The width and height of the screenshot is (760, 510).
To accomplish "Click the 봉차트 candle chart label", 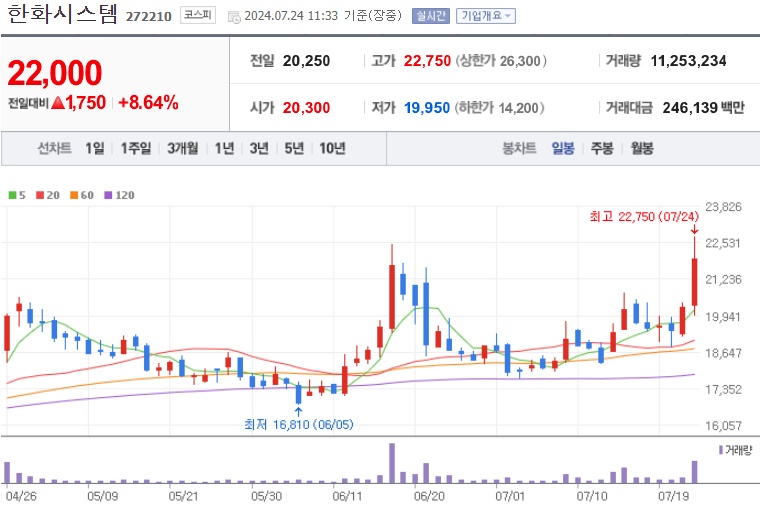I will coord(519,148).
